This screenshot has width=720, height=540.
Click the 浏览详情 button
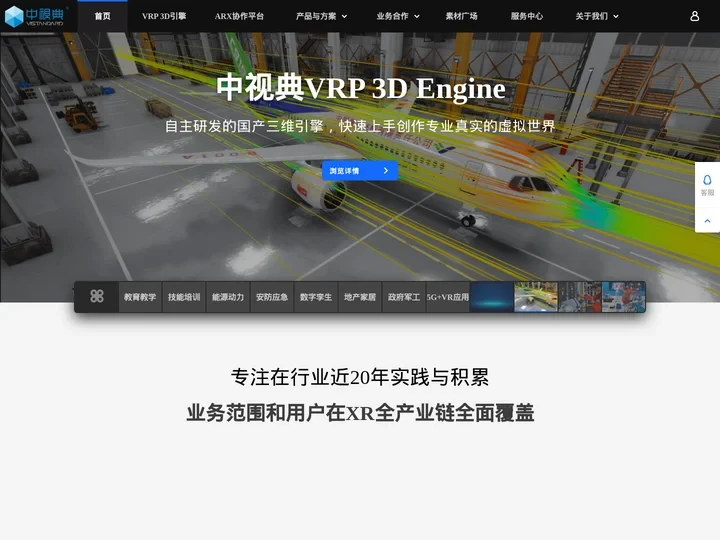tap(360, 171)
